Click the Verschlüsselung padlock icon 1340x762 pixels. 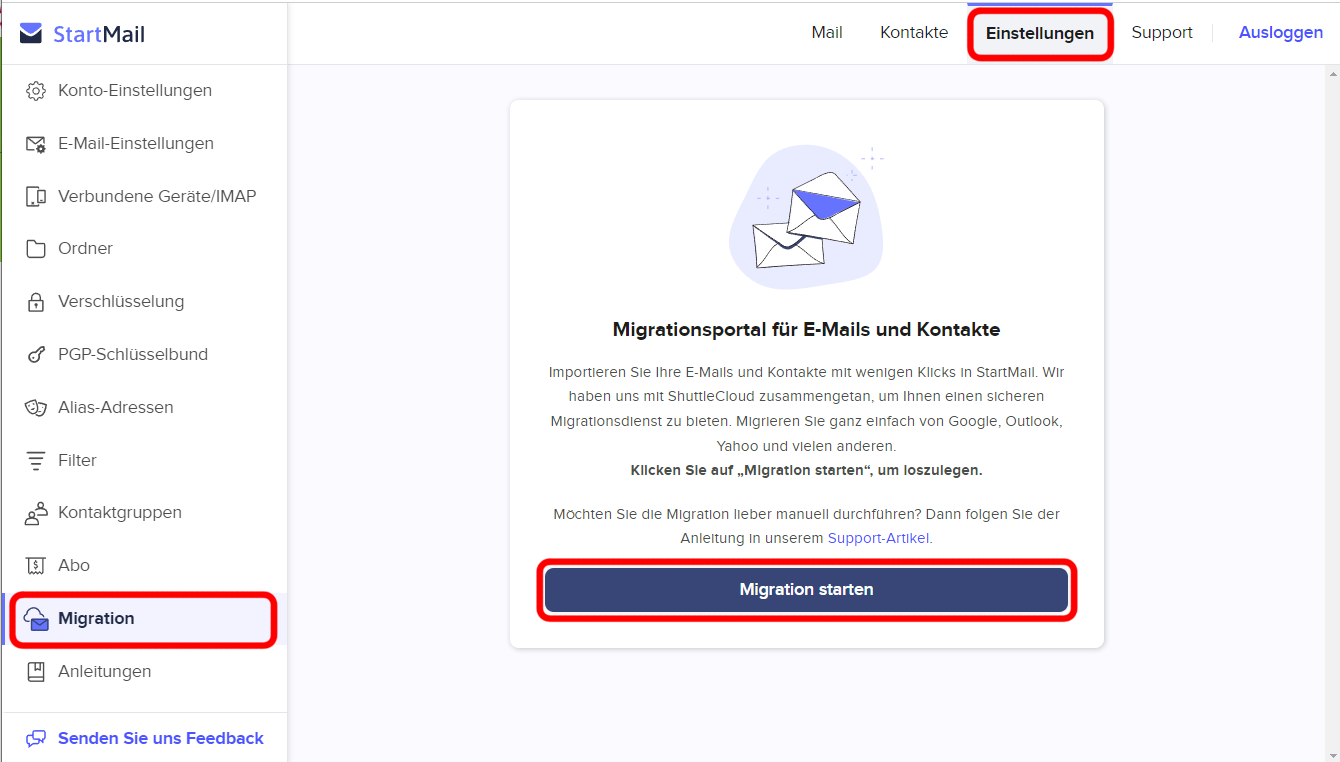coord(36,302)
